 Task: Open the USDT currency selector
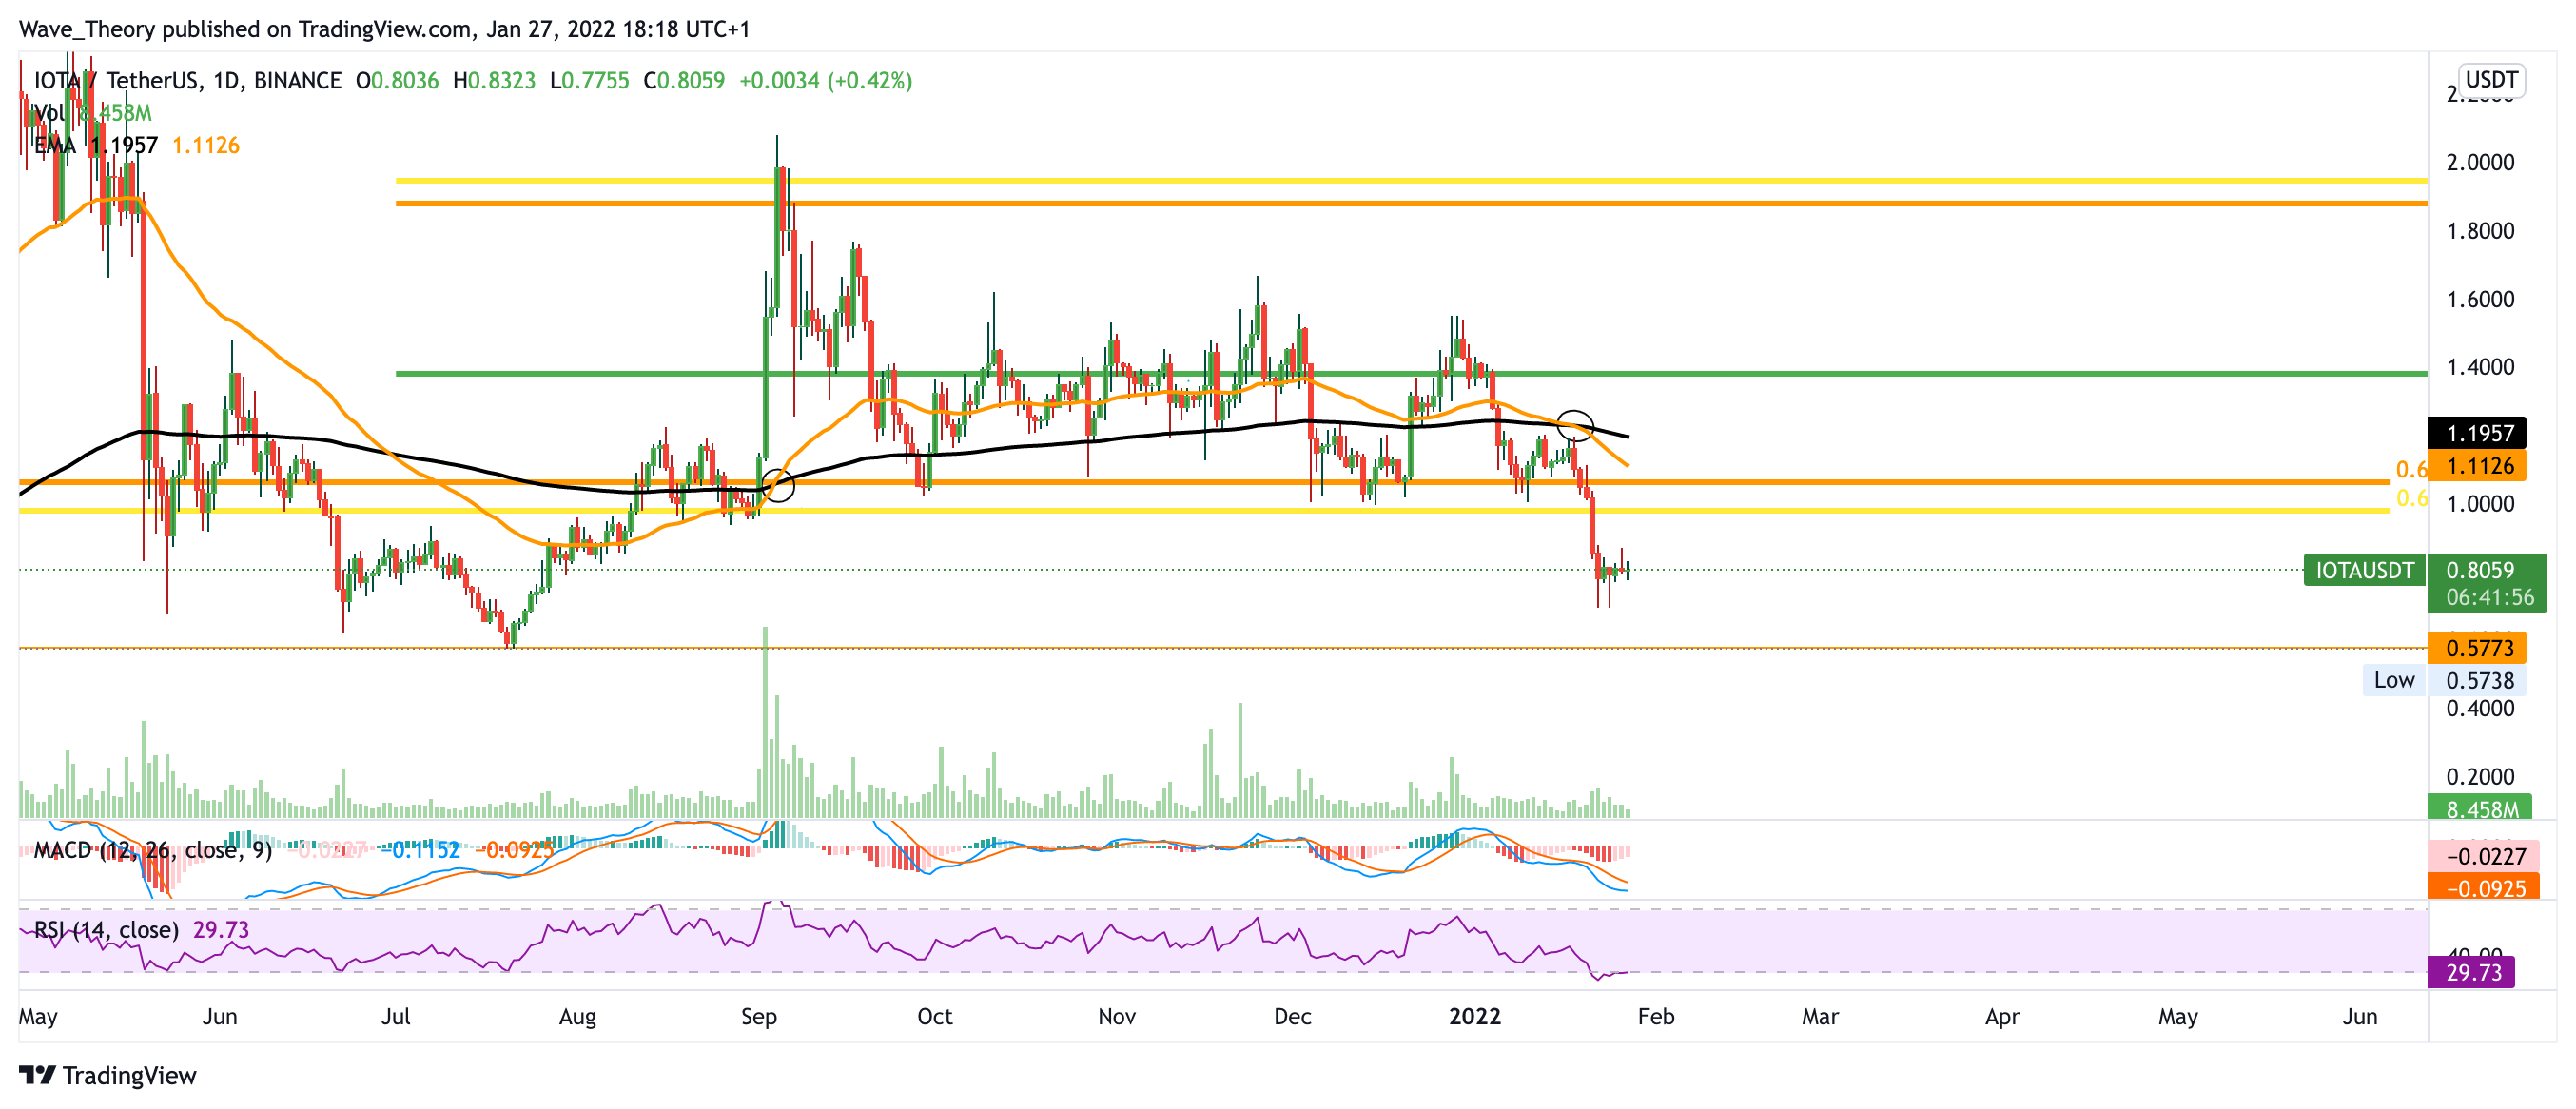(x=2490, y=79)
